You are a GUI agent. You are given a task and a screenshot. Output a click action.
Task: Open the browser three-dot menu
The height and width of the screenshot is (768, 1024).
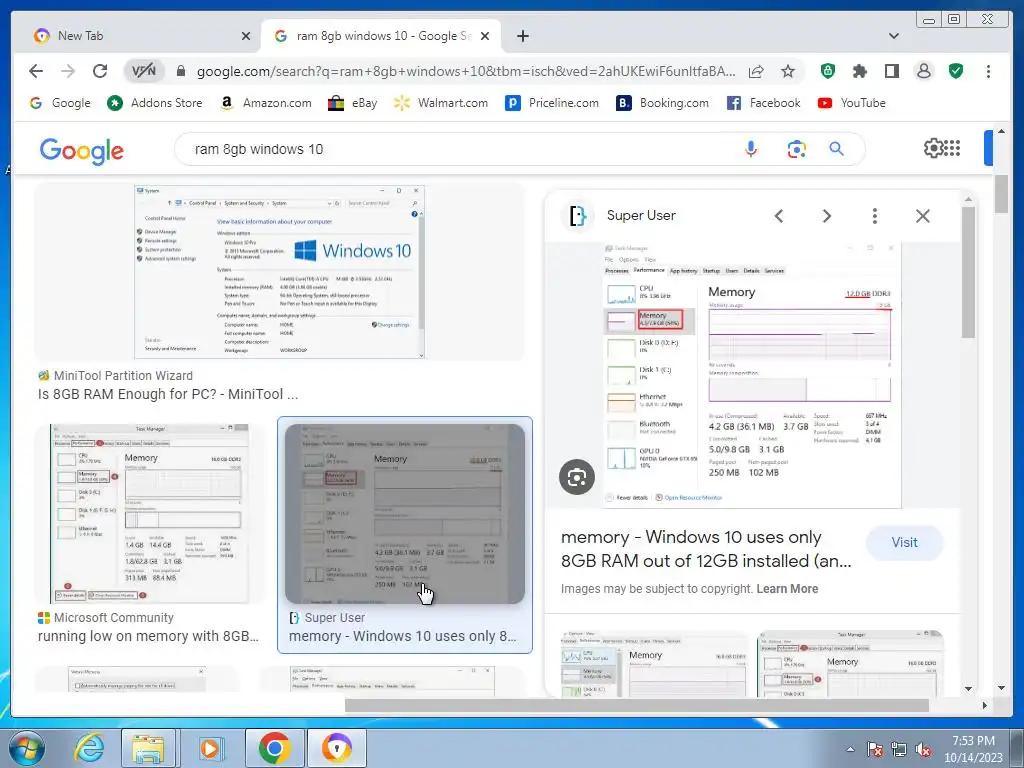point(988,71)
